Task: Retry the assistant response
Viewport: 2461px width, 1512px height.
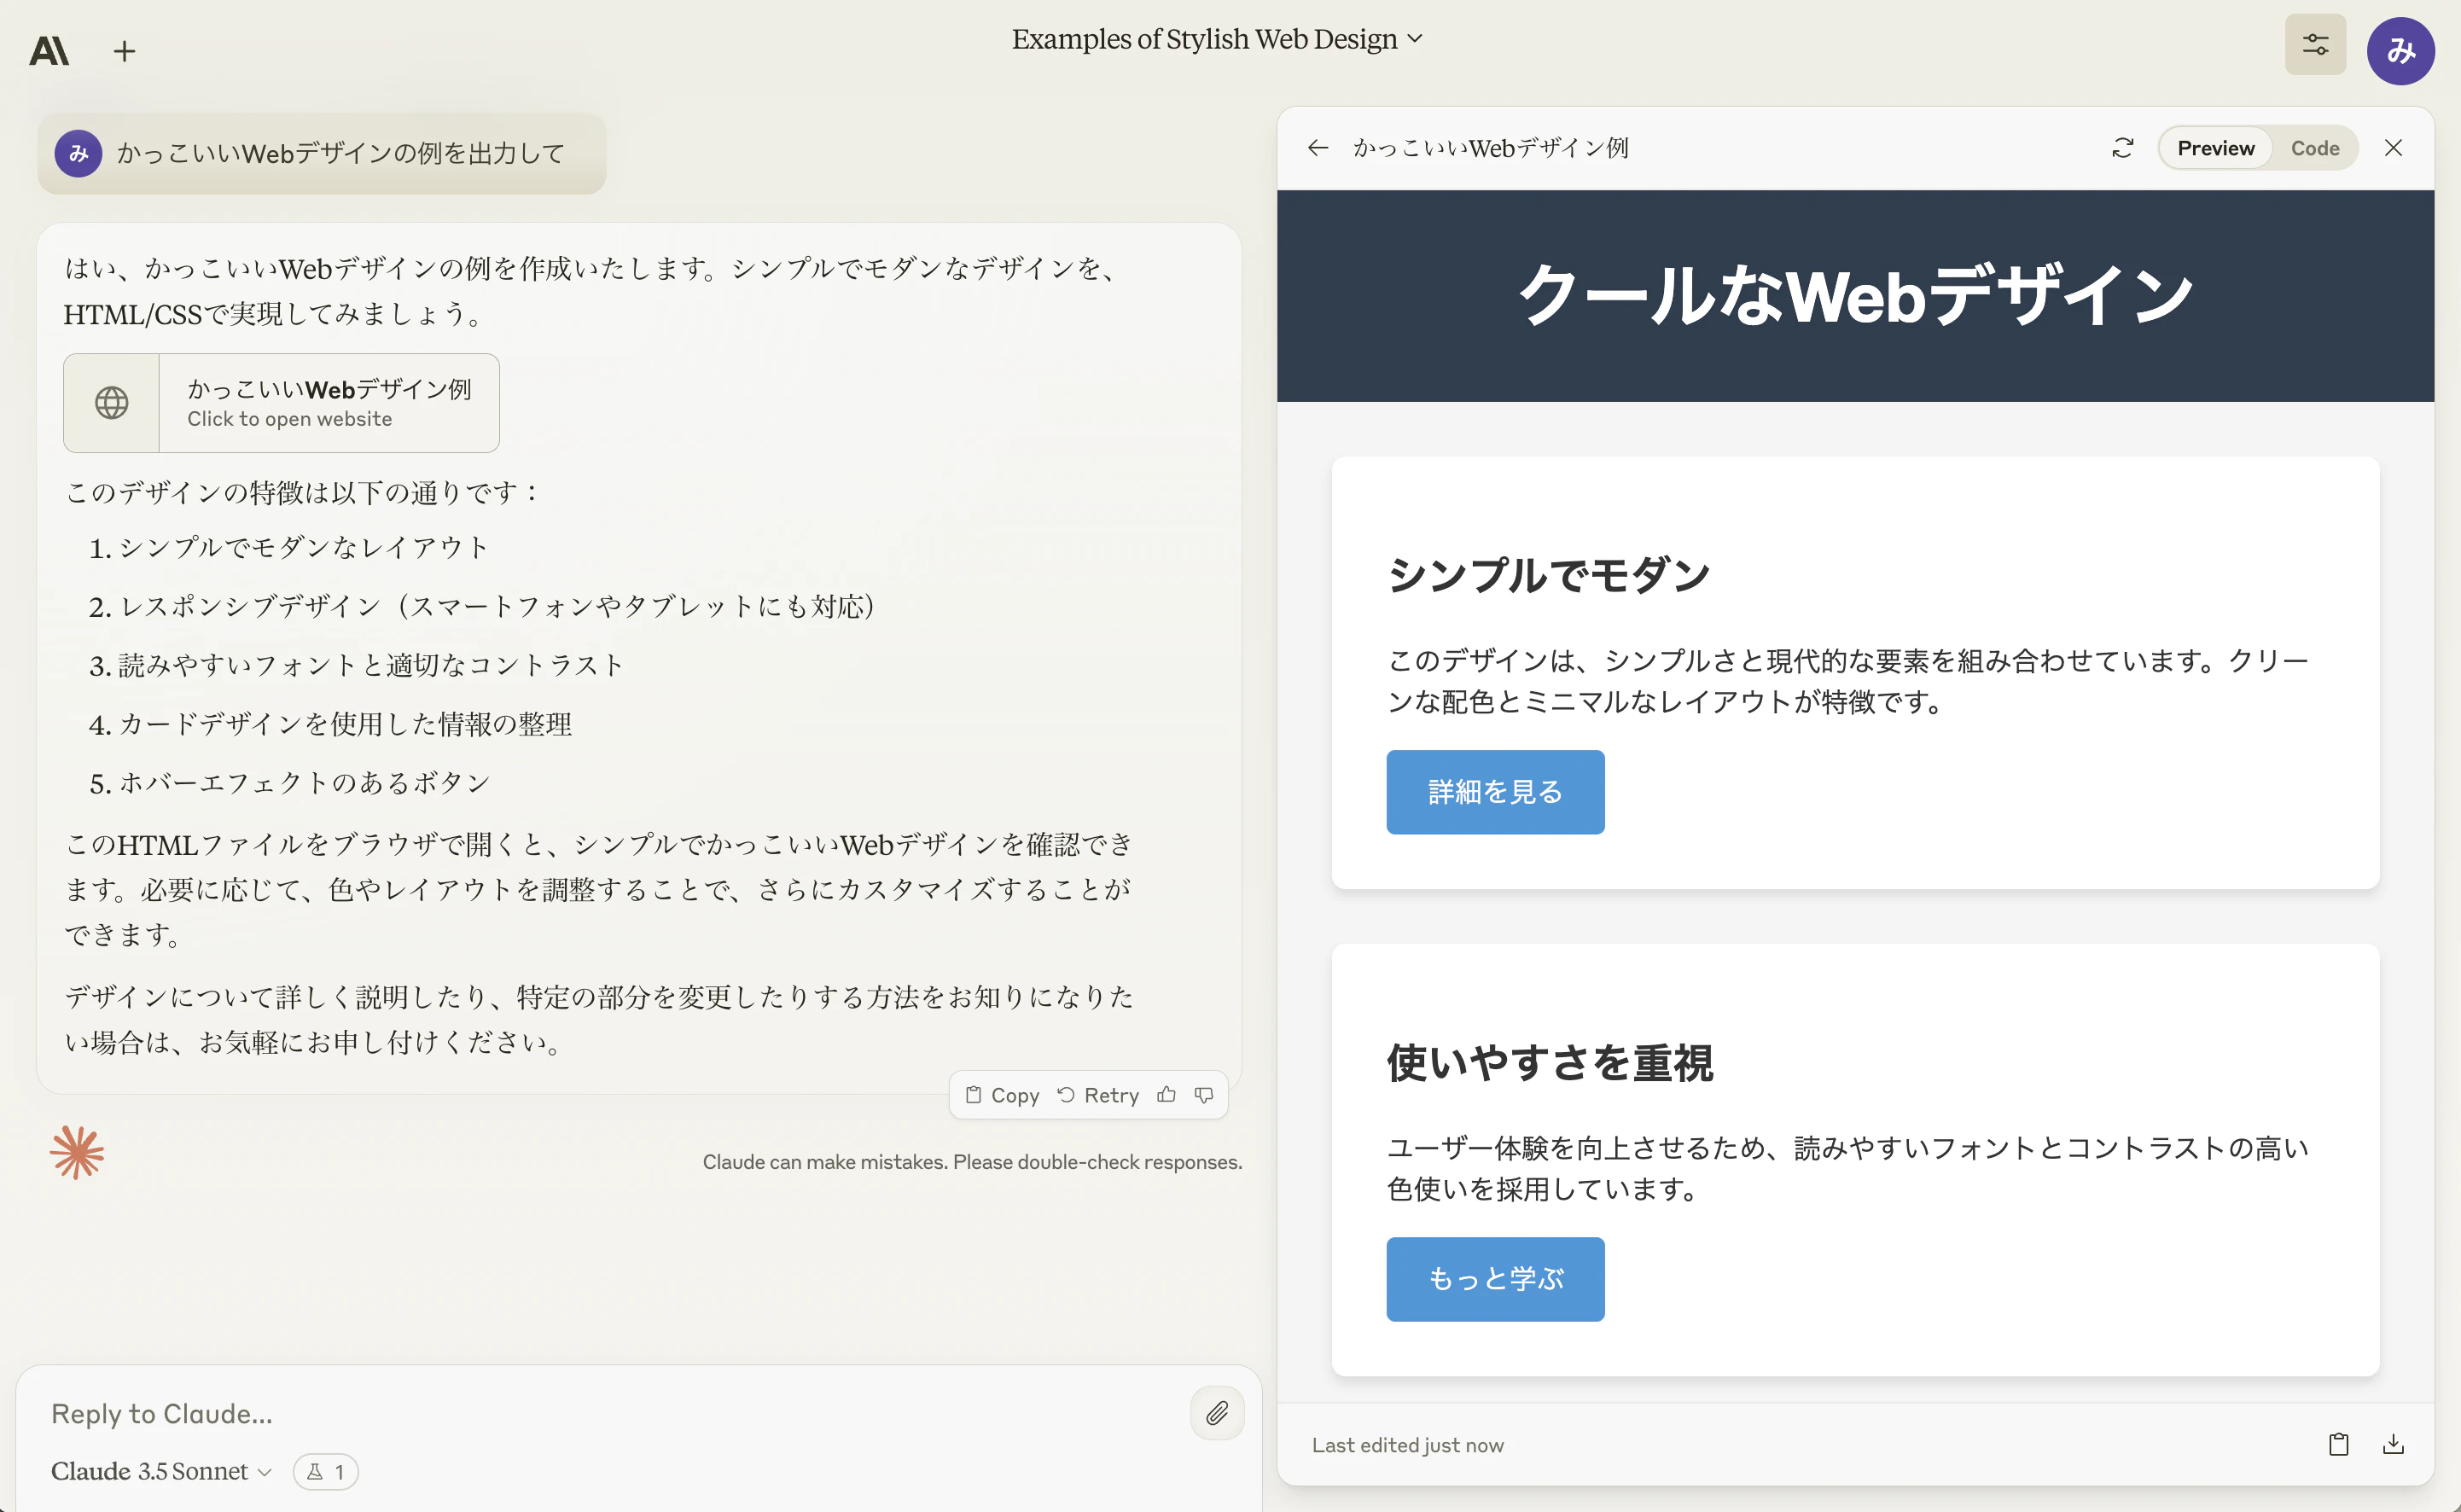Action: click(x=1098, y=1095)
